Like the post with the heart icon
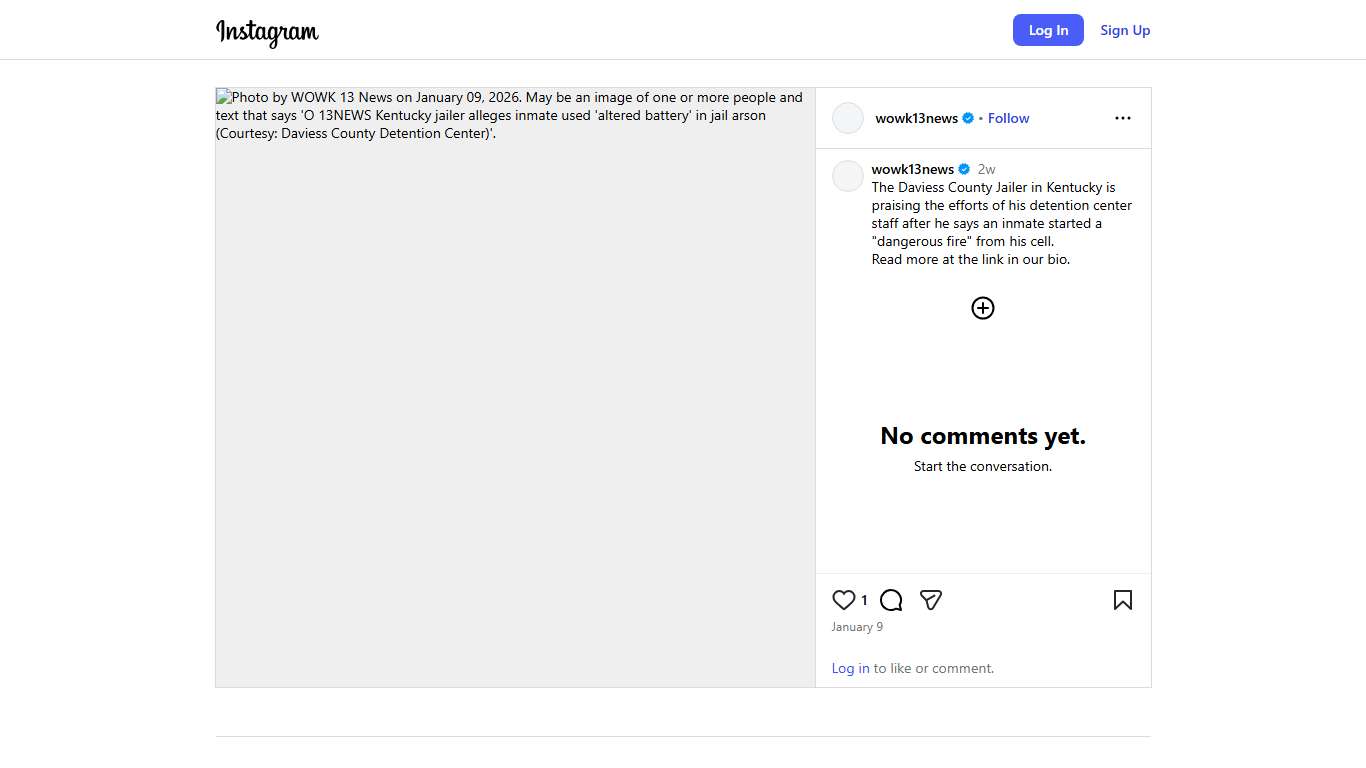The width and height of the screenshot is (1366, 768). [x=843, y=600]
